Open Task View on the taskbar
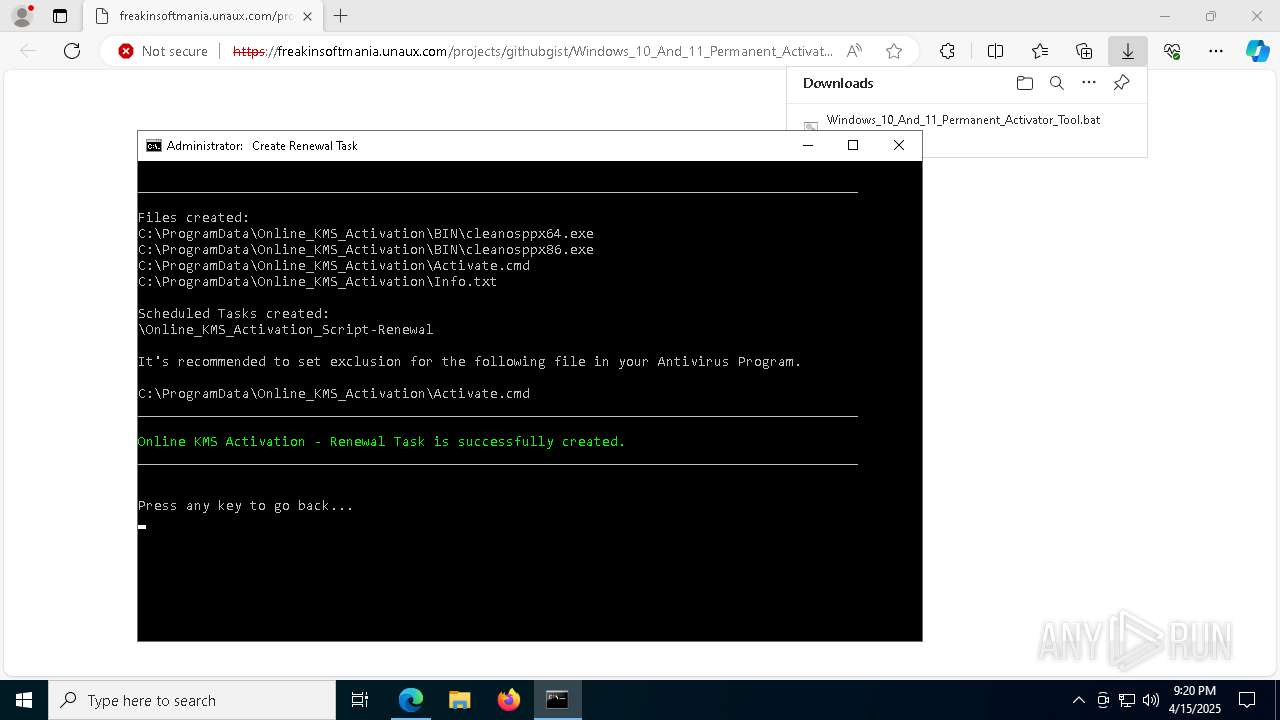 click(360, 700)
